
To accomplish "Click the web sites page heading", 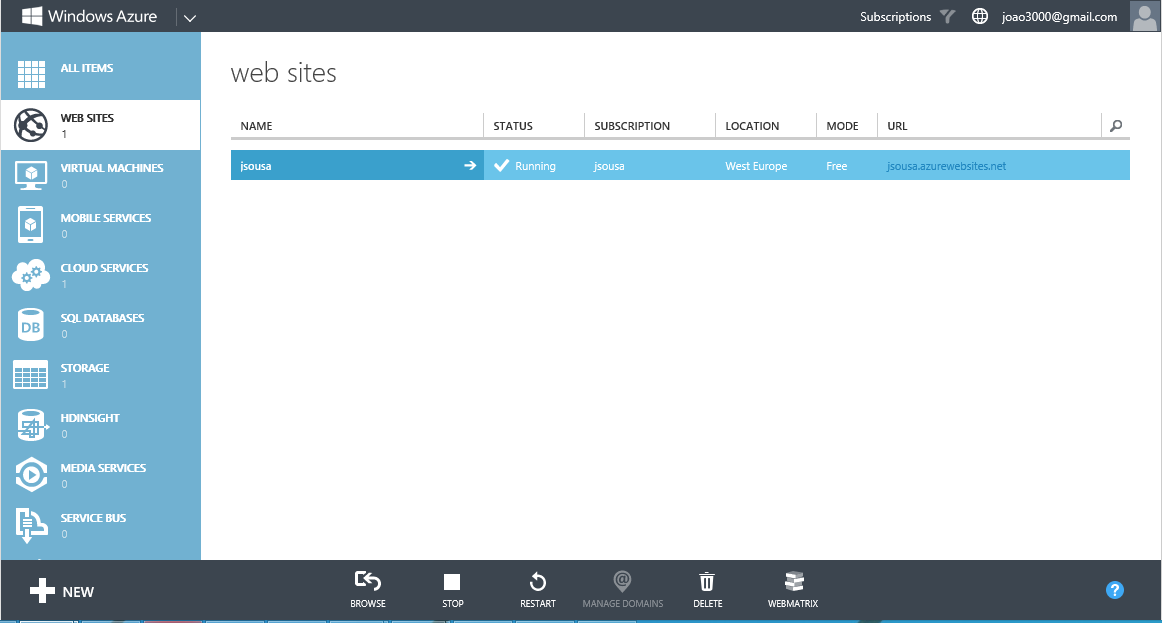I will [x=283, y=73].
